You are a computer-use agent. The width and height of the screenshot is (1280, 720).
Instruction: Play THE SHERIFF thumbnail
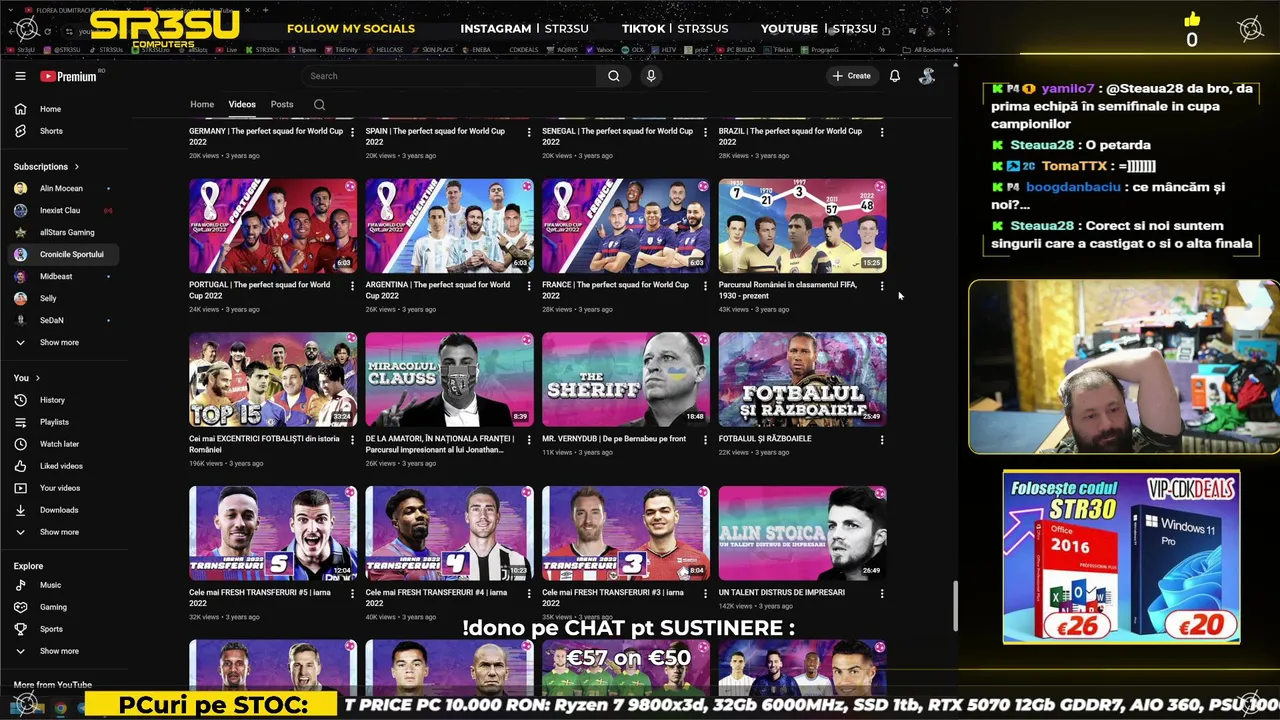(626, 380)
